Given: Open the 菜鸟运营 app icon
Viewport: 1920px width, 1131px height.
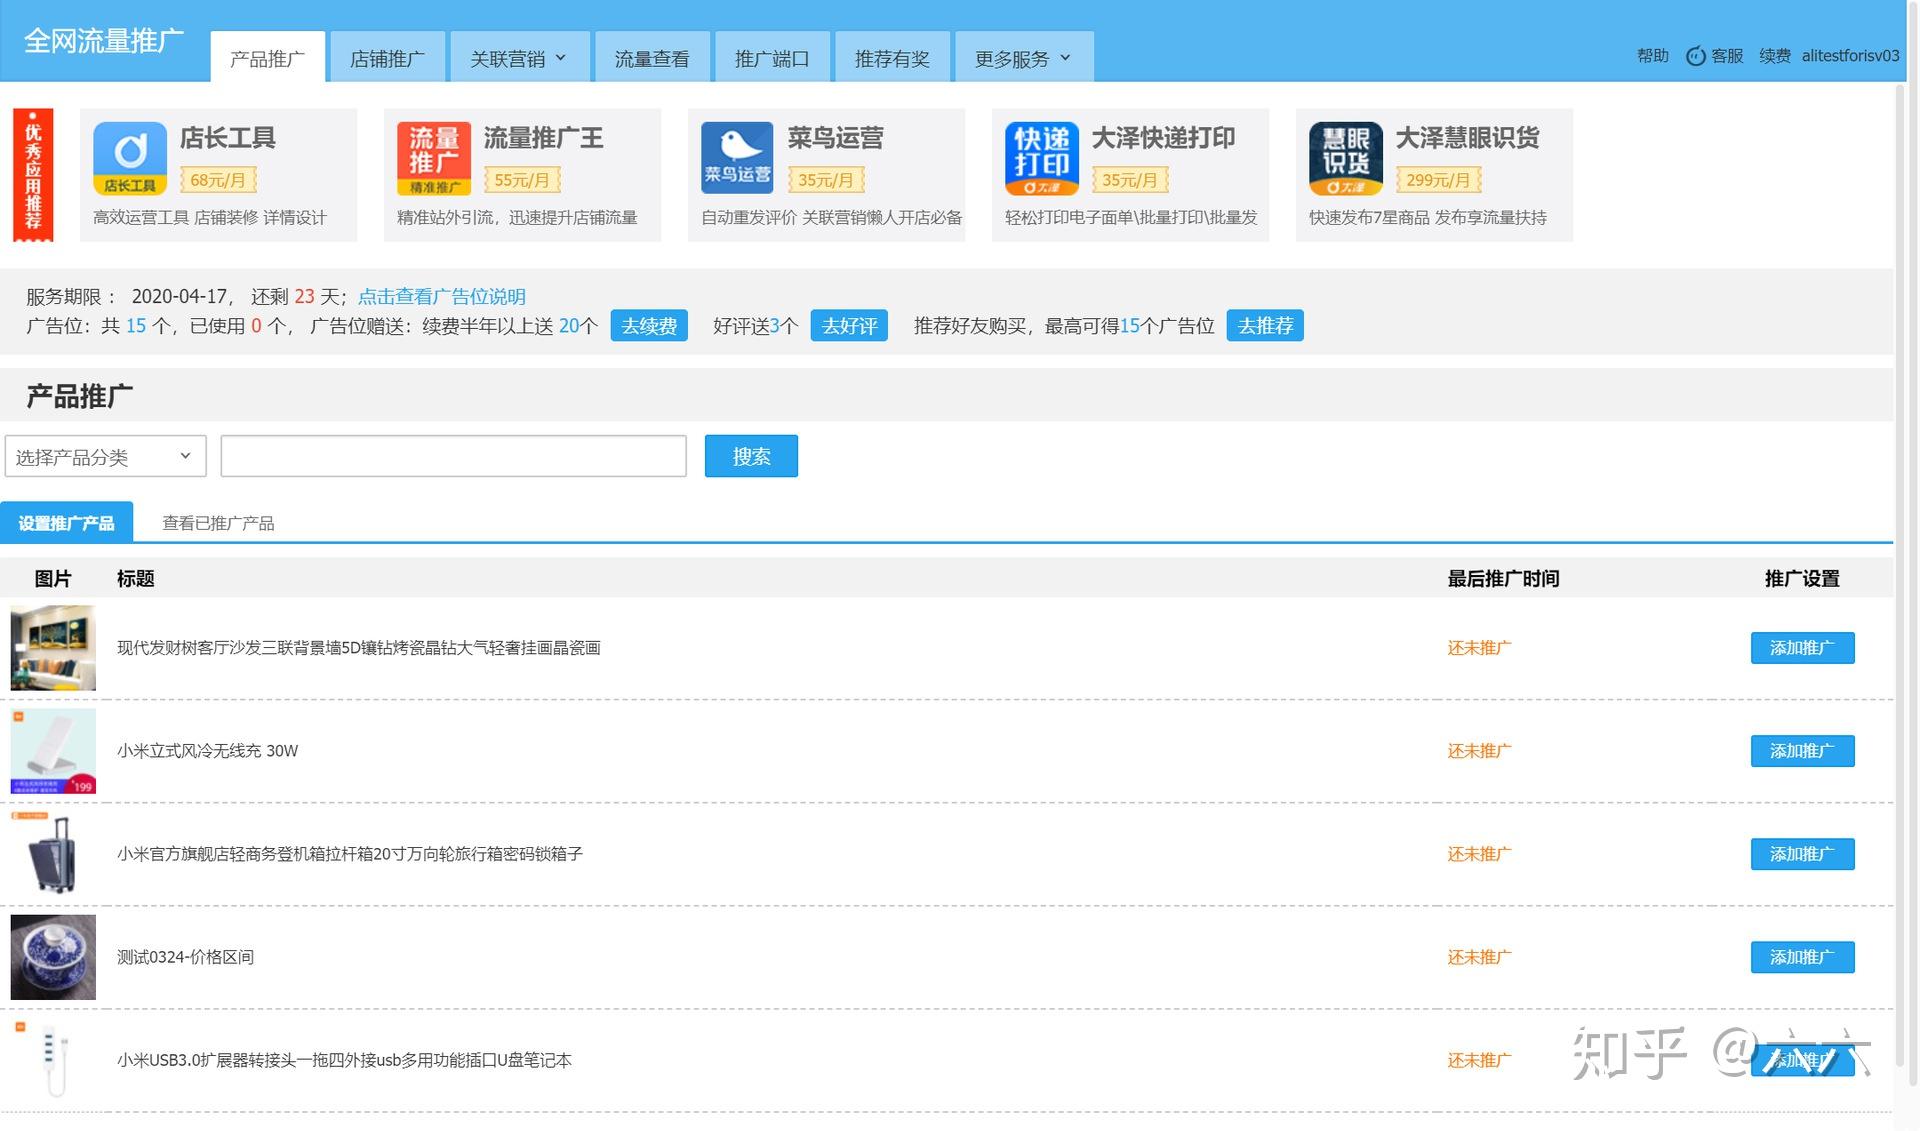Looking at the screenshot, I should [x=737, y=158].
